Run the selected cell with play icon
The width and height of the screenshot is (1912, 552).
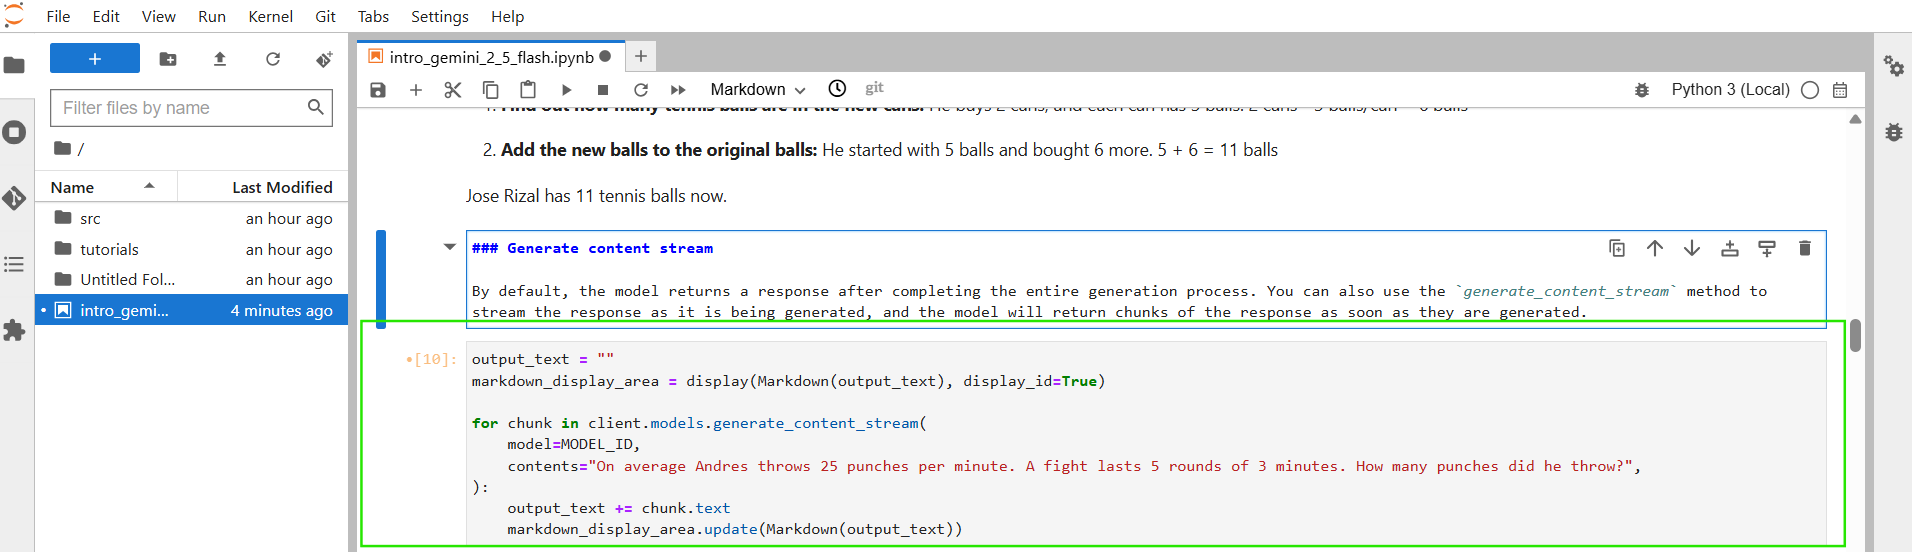tap(566, 90)
